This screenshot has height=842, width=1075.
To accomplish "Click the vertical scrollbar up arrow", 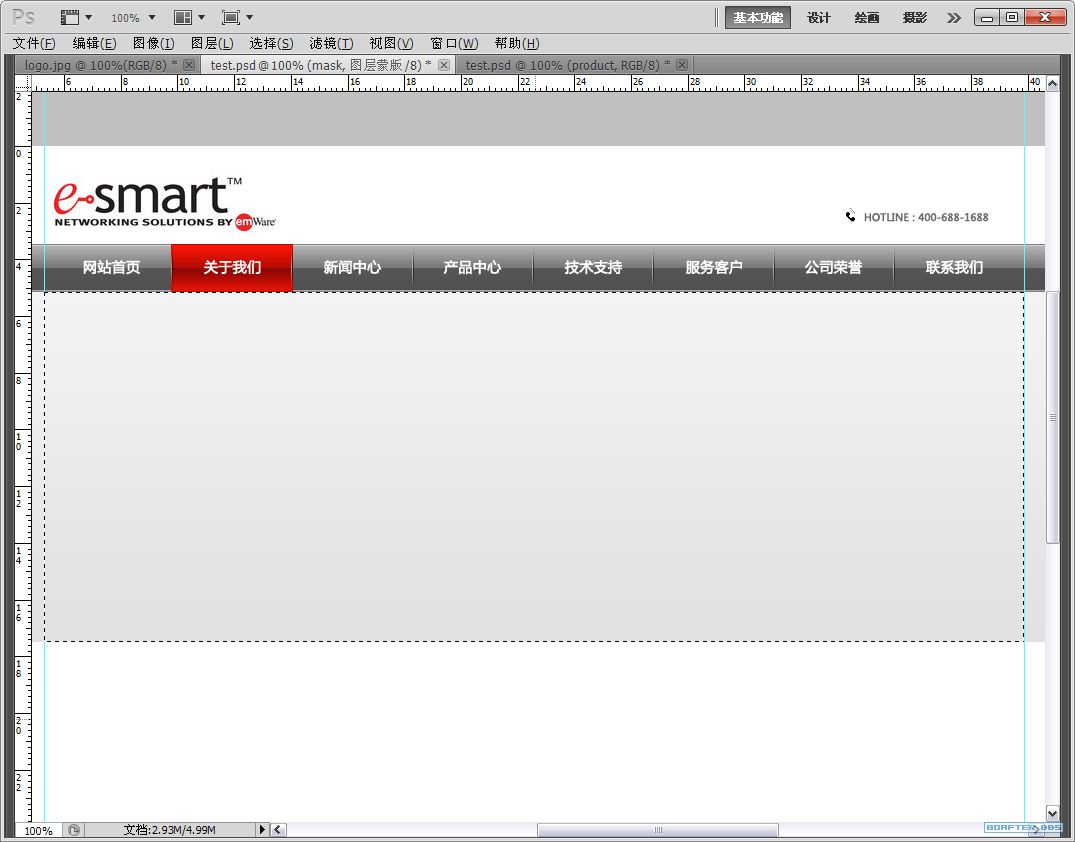I will click(x=1052, y=84).
